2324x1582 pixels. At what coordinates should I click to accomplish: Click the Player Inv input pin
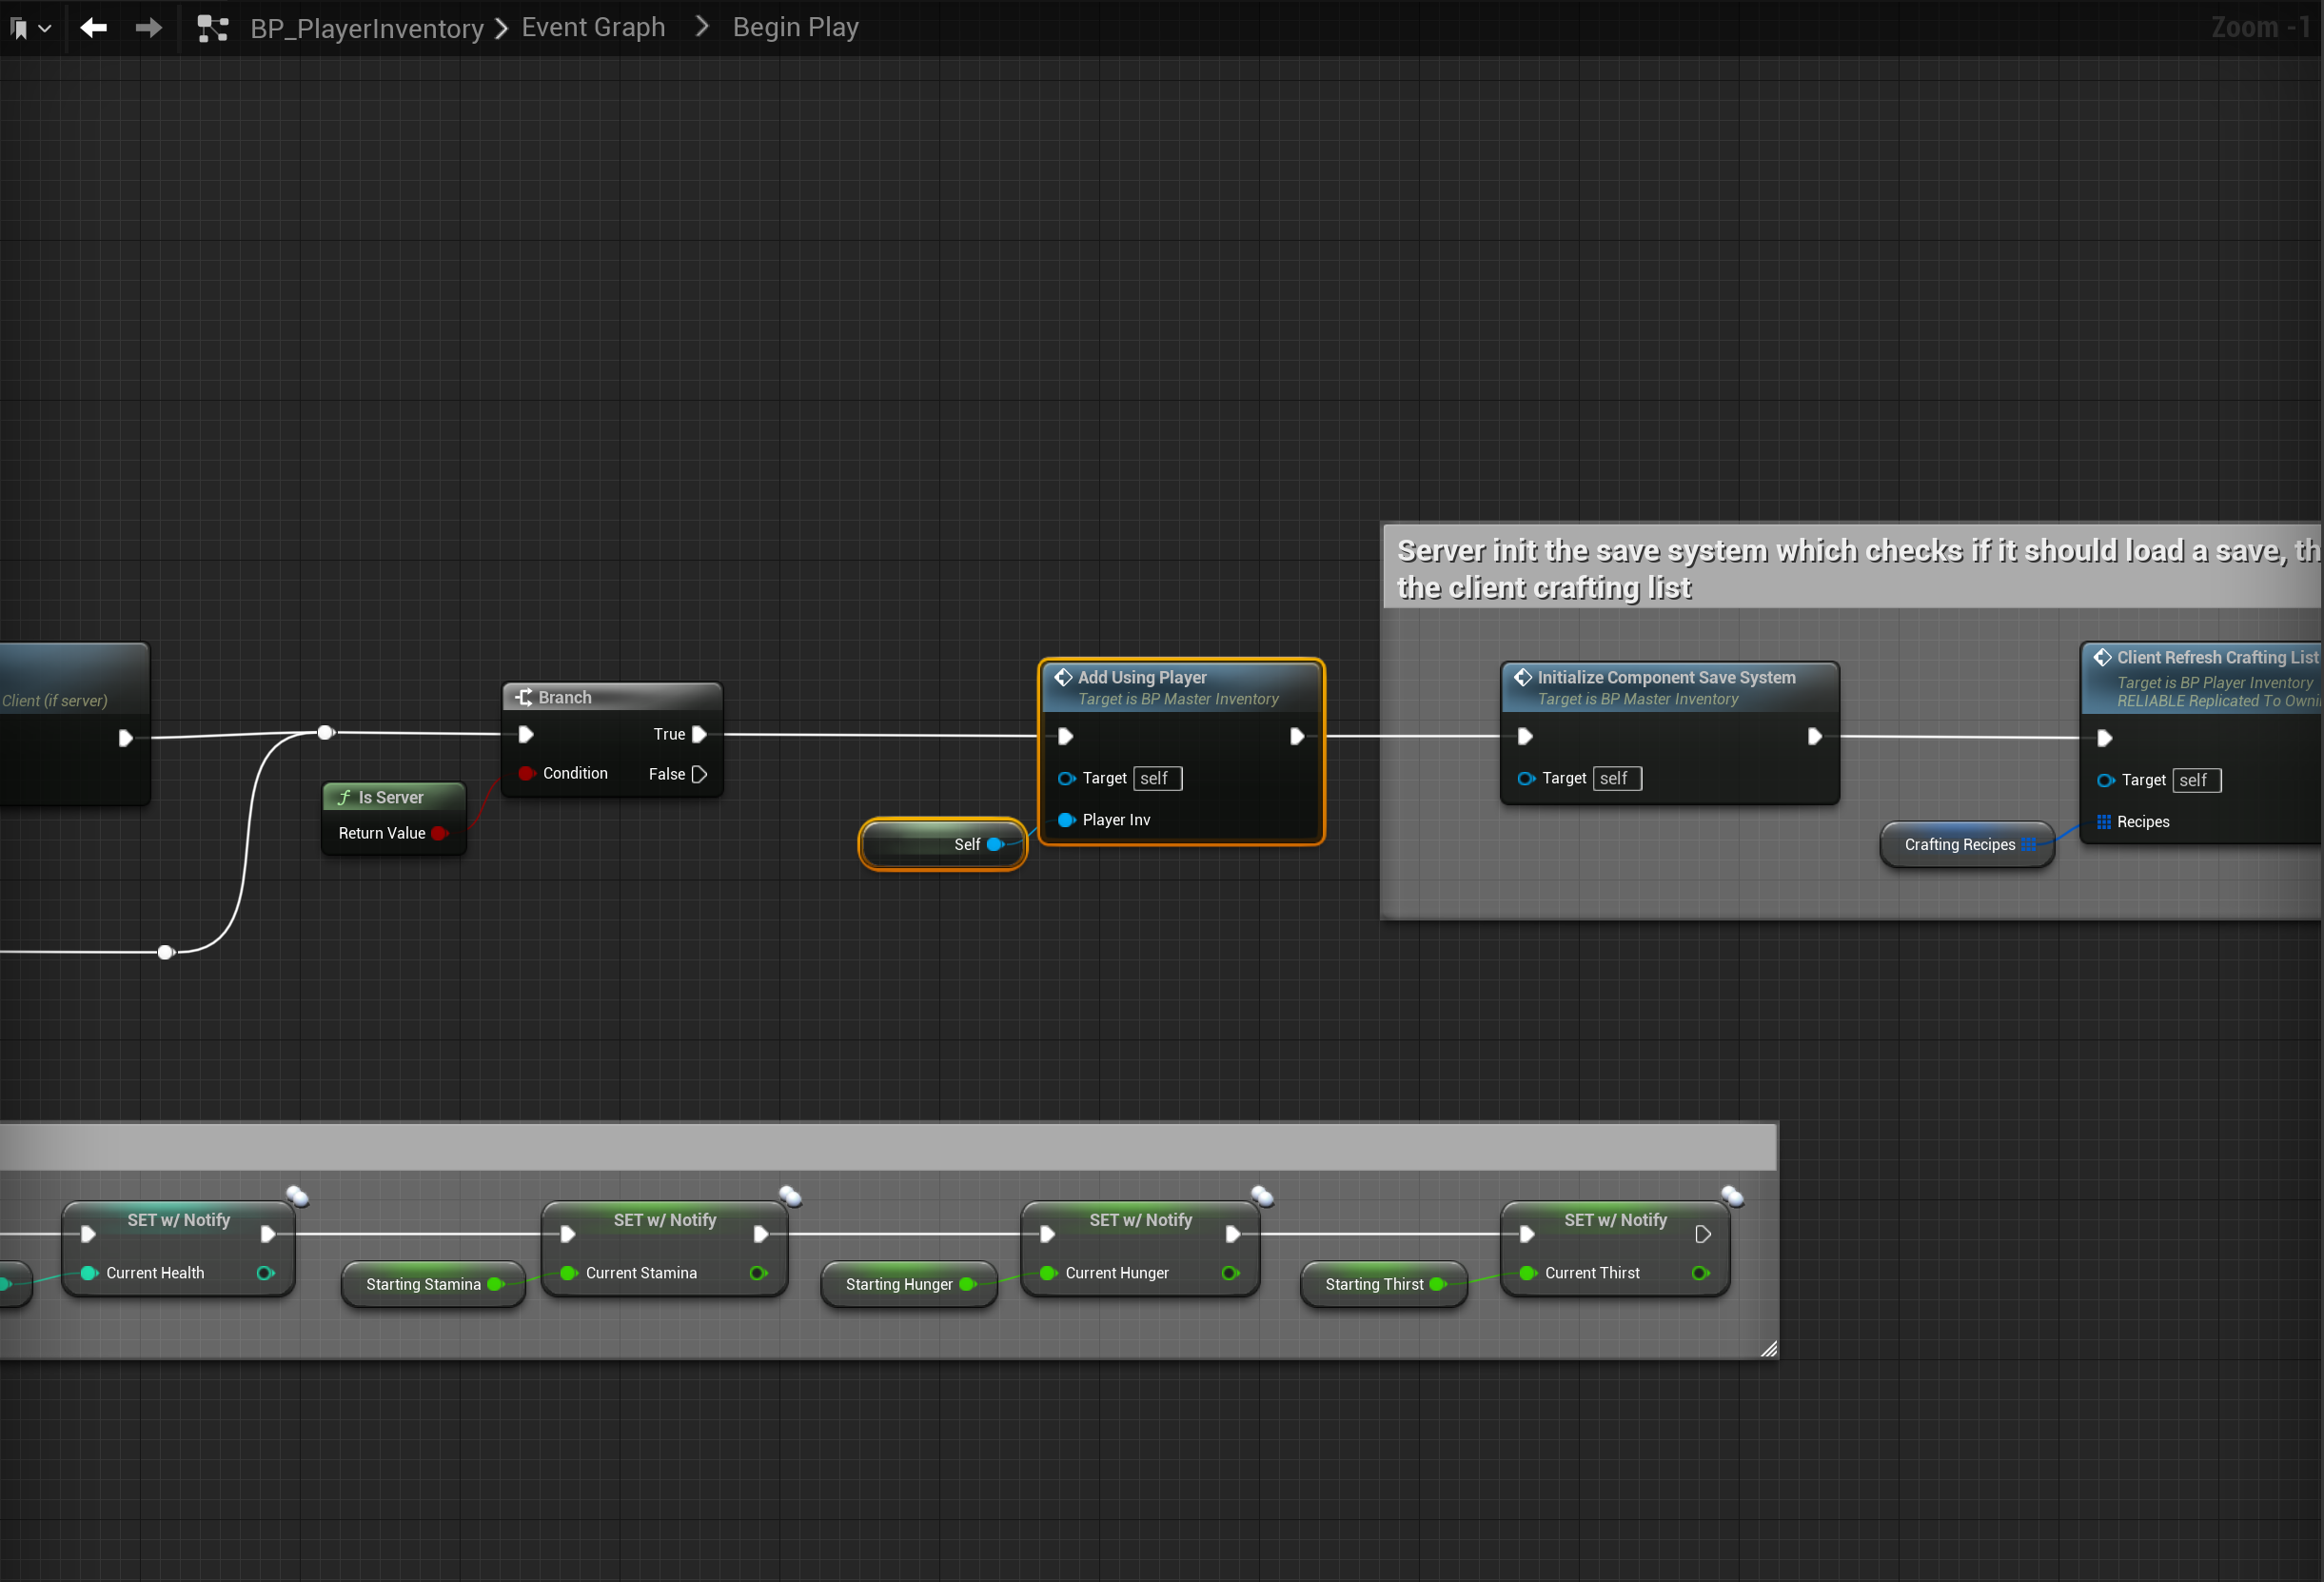1066,820
